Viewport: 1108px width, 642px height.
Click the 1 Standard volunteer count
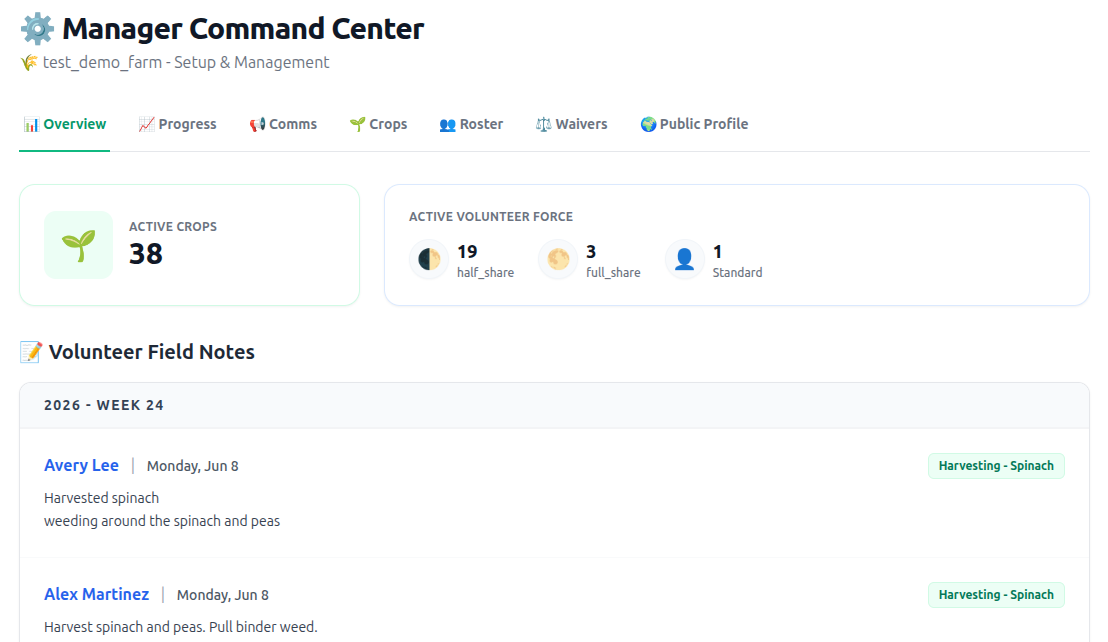[x=717, y=251]
